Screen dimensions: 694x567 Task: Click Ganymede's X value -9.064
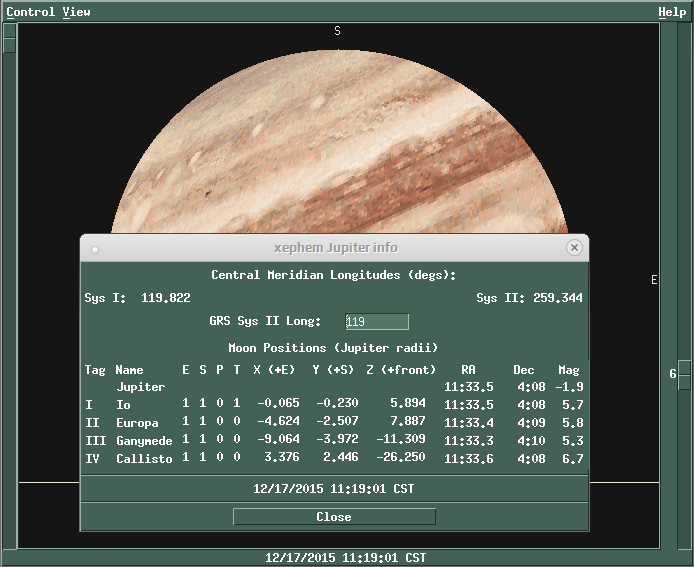point(278,439)
